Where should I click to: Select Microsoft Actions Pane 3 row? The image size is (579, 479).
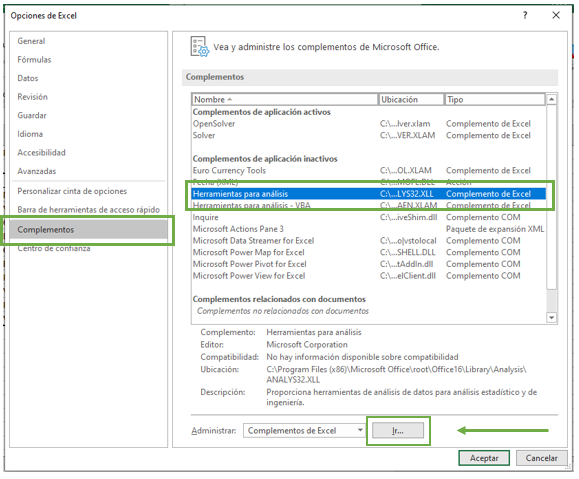(368, 229)
